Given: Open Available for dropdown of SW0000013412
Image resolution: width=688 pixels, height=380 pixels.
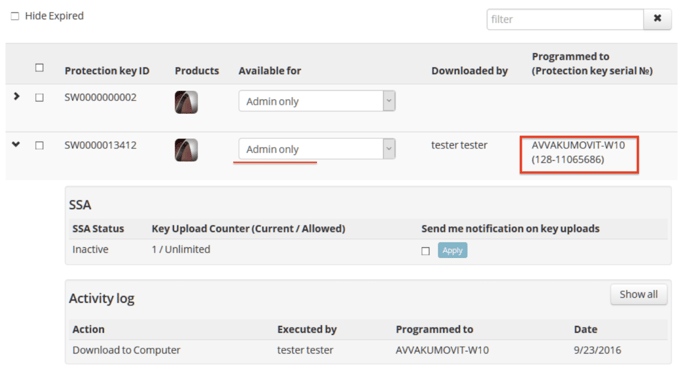Looking at the screenshot, I should [317, 149].
